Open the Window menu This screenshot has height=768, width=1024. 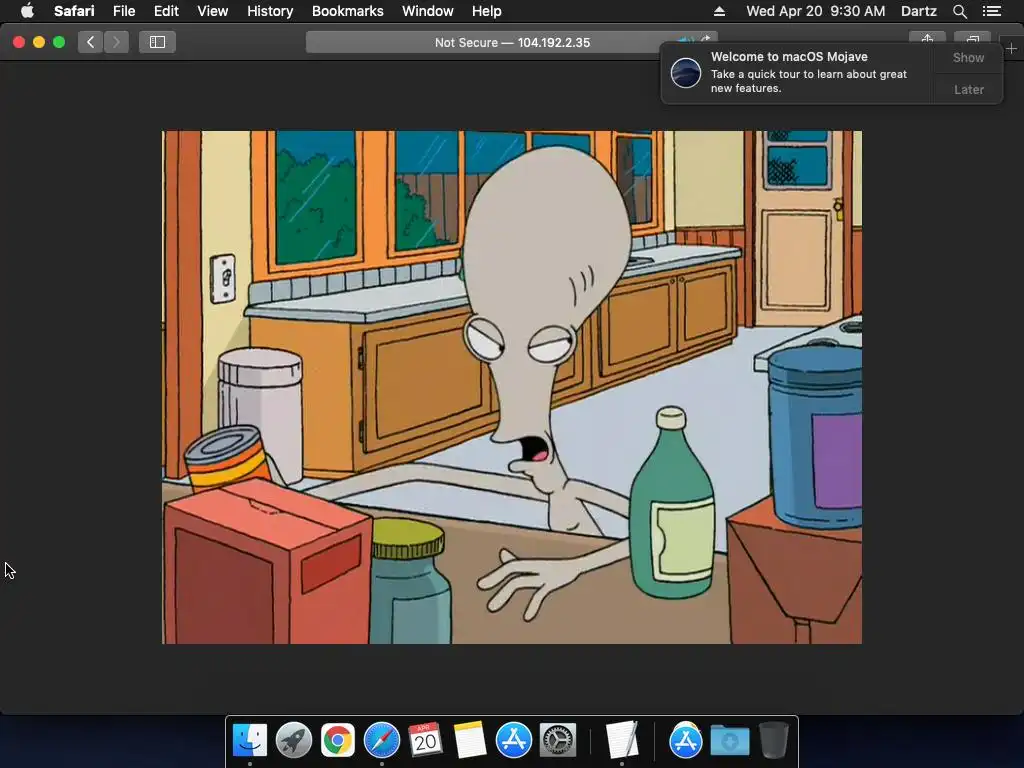[427, 11]
